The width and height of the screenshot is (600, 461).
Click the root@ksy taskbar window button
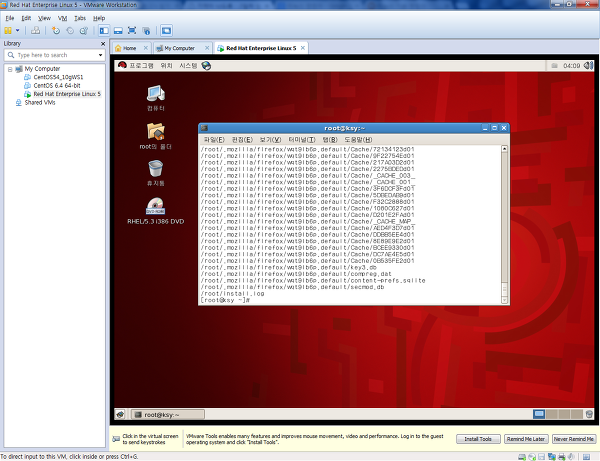[x=168, y=415]
